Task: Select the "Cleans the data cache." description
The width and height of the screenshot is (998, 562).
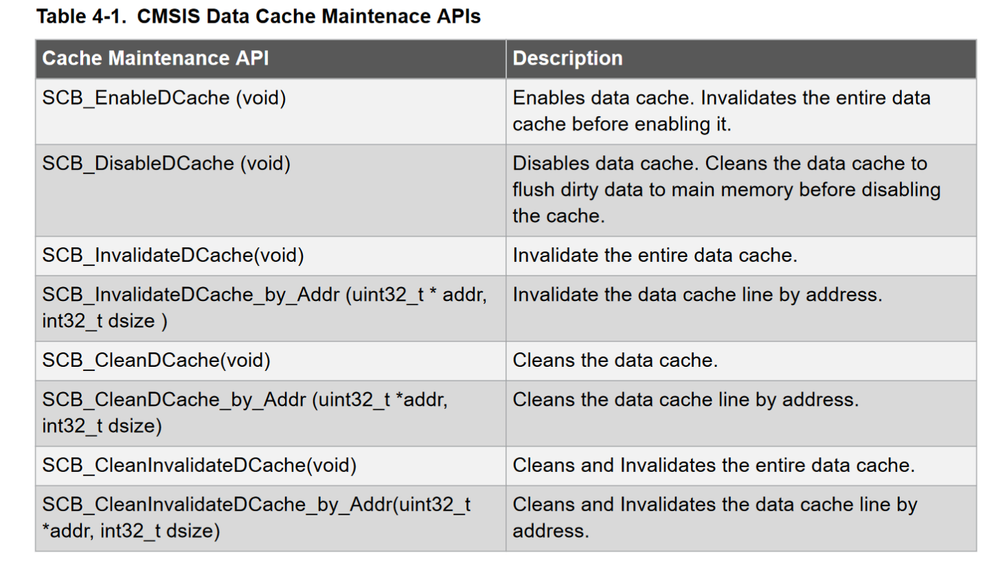Action: (615, 360)
